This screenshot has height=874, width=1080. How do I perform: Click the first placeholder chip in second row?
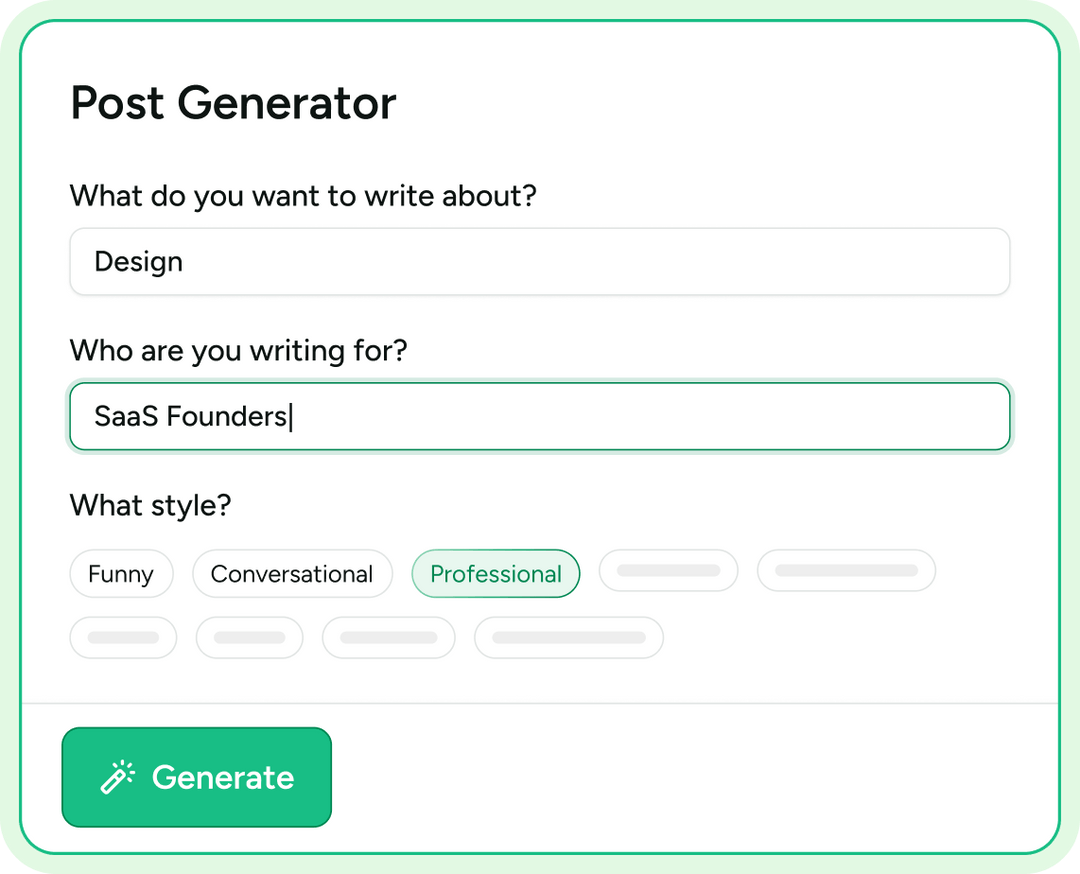123,637
